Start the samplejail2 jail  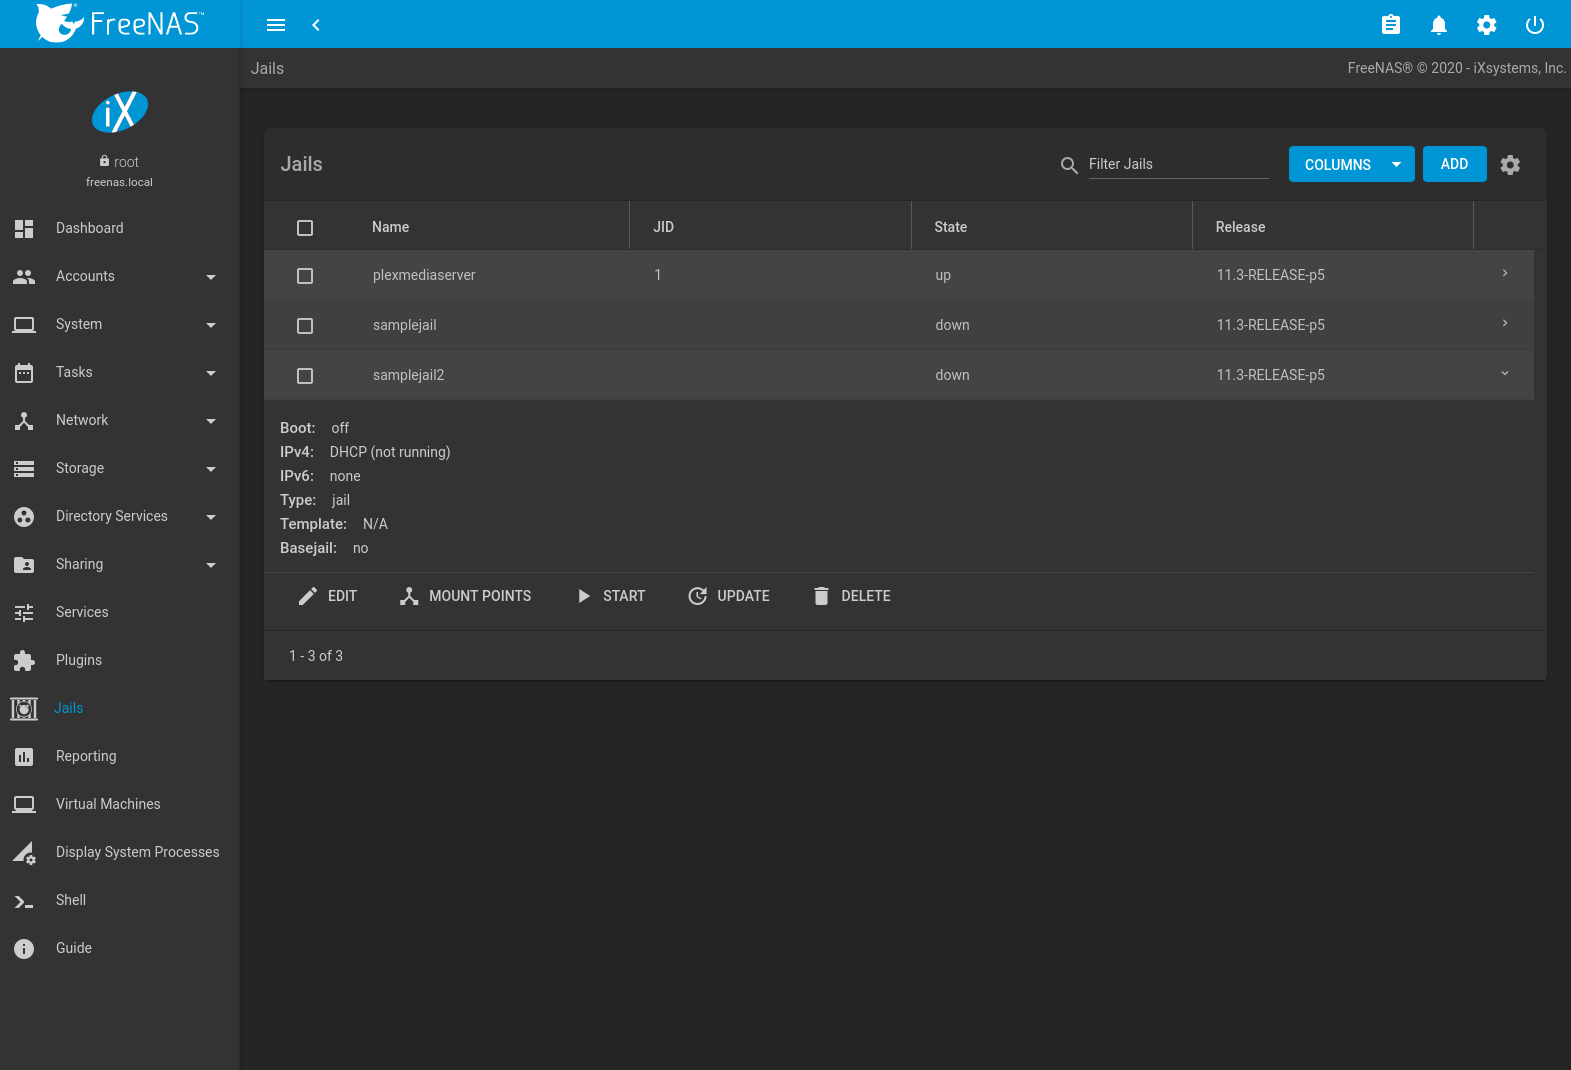tap(611, 596)
